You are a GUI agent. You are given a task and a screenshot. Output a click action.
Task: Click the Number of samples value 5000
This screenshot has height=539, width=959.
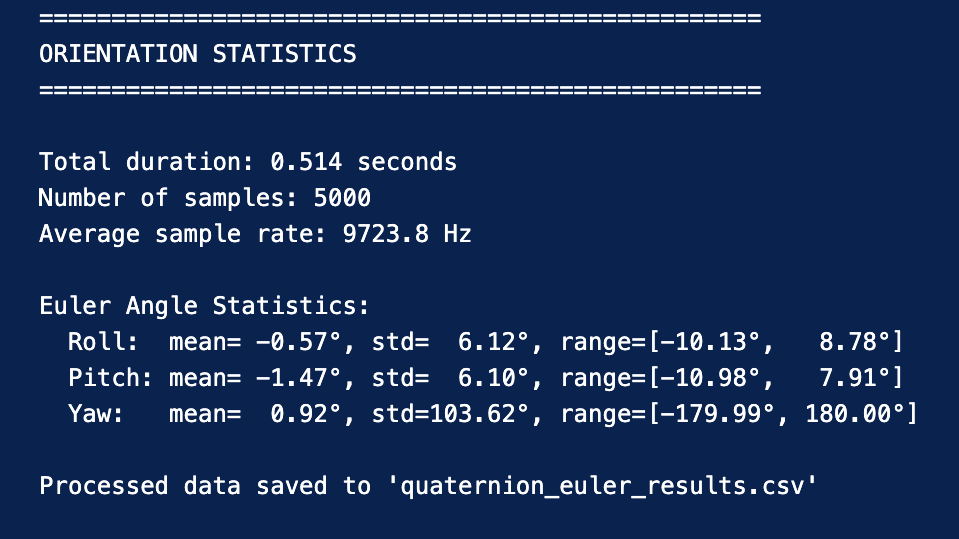tap(342, 198)
